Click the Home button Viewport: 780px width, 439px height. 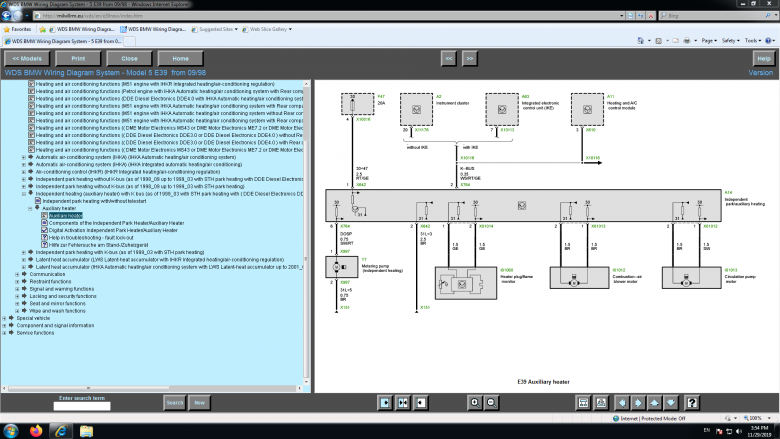coord(180,58)
